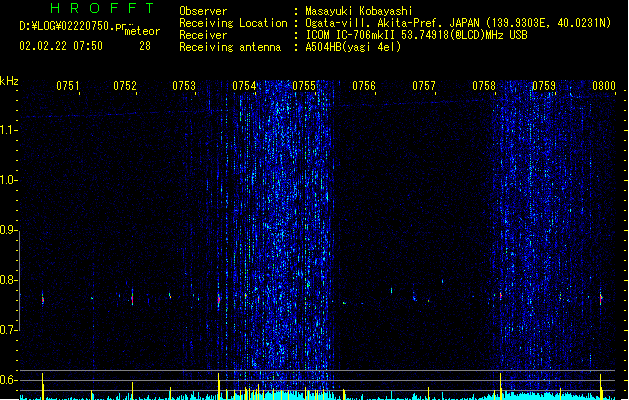Click the 0.8 kHz frequency label
Image resolution: width=629 pixels, height=400 pixels.
coord(8,280)
